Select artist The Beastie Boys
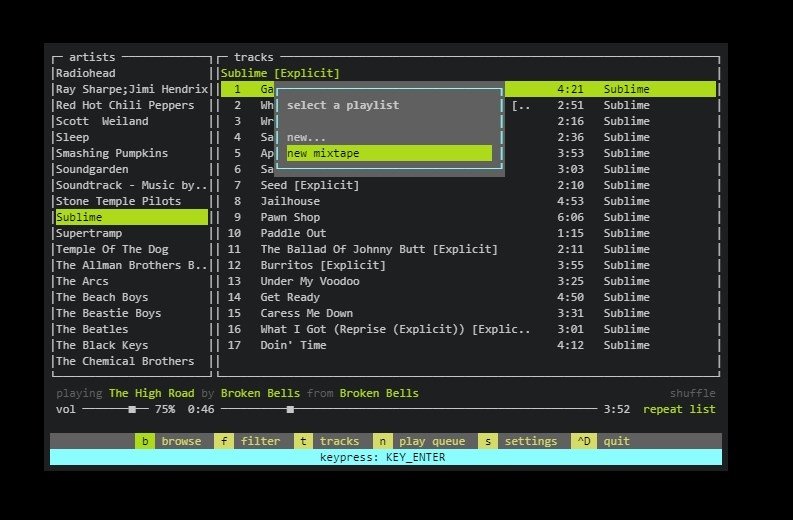793x520 pixels. click(x=131, y=313)
